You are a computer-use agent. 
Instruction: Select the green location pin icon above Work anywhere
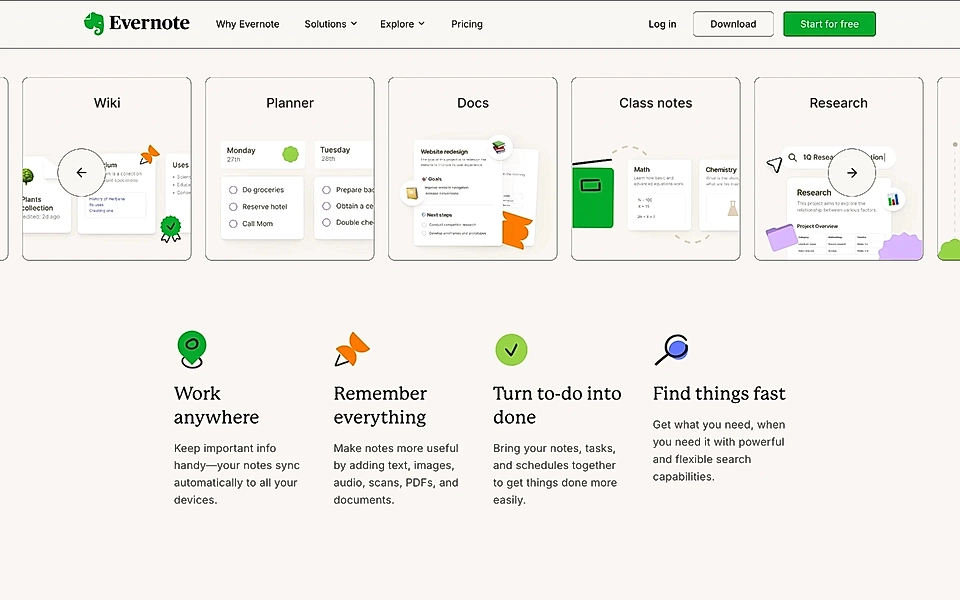coord(191,348)
